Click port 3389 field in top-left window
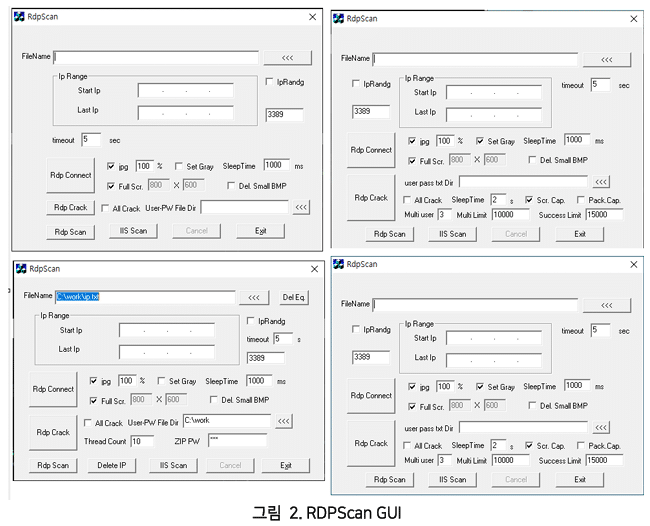The image size is (650, 526). point(284,115)
